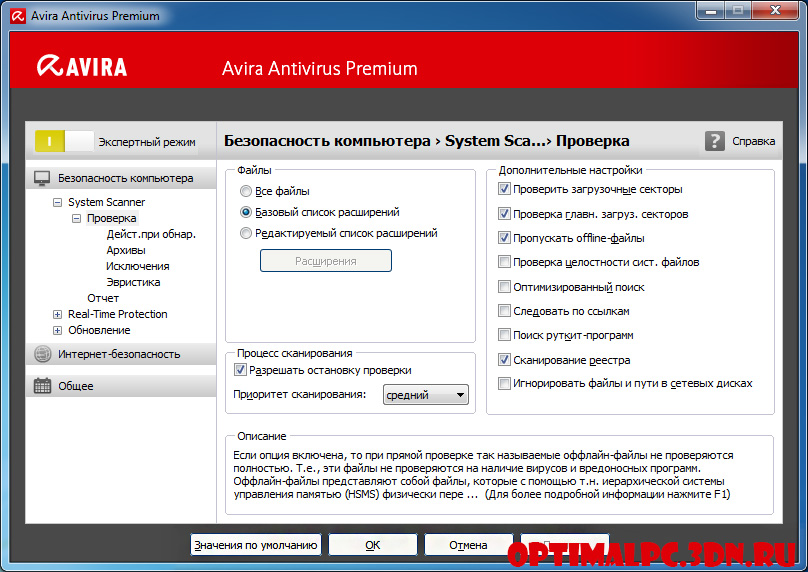This screenshot has height=572, width=808.
Task: Open the Исключения settings page
Action: (x=138, y=266)
